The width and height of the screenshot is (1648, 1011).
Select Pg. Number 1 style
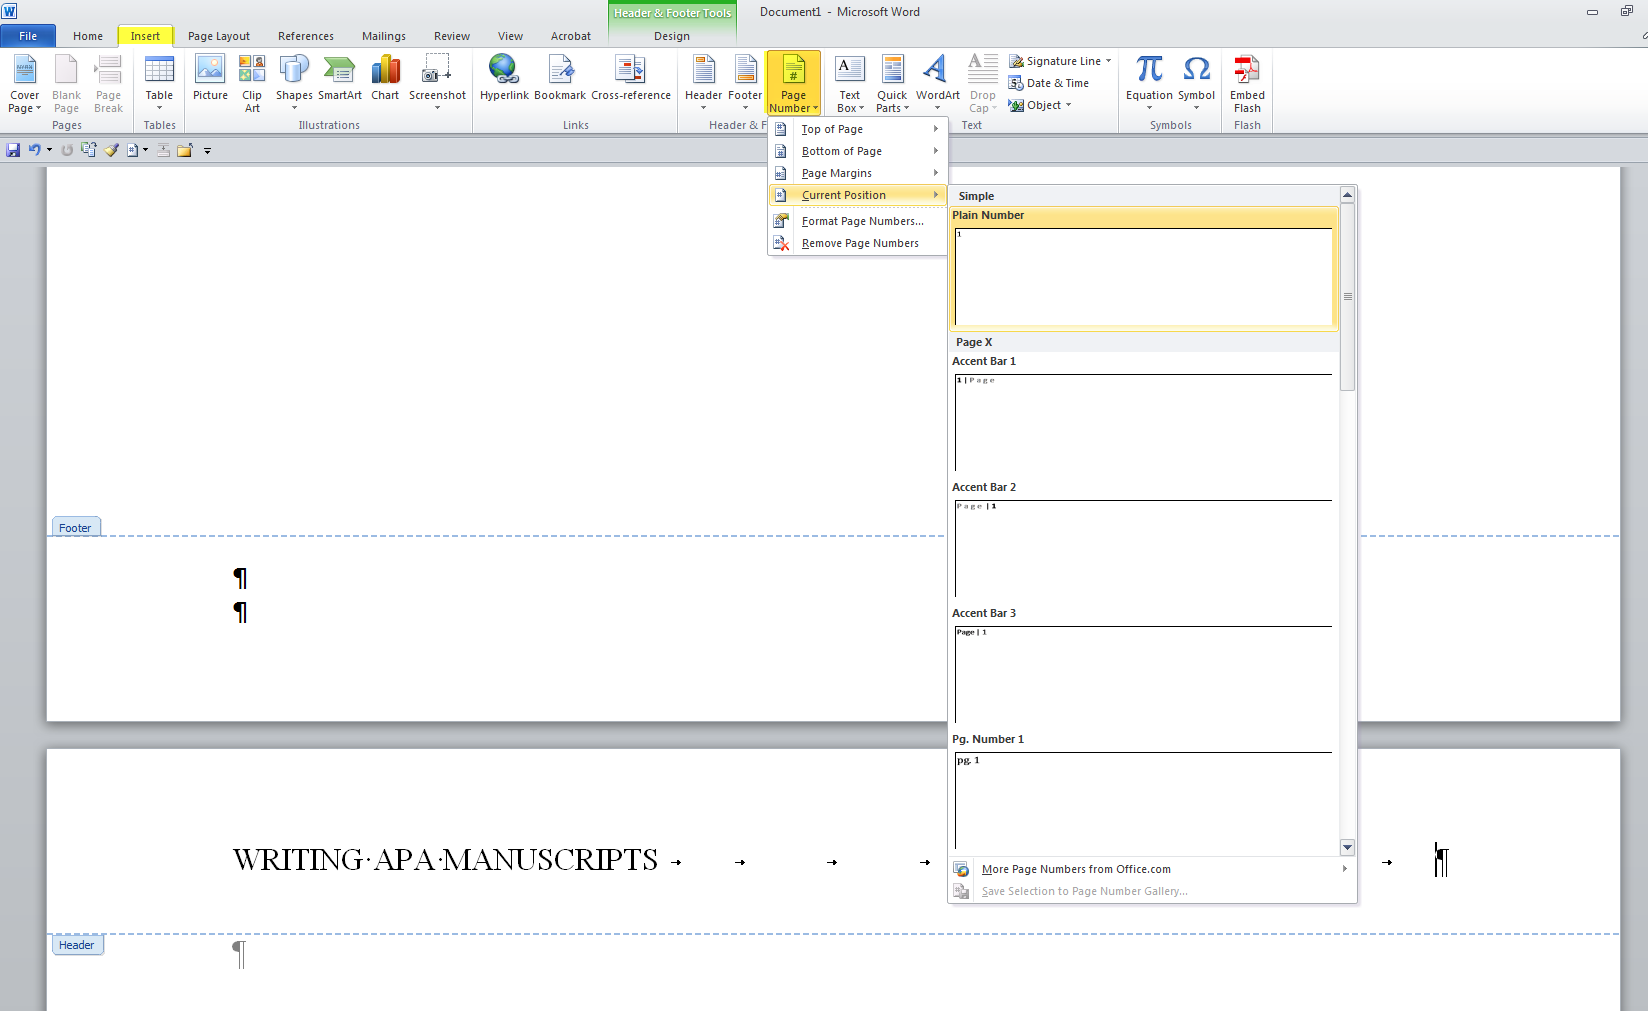click(x=1144, y=793)
